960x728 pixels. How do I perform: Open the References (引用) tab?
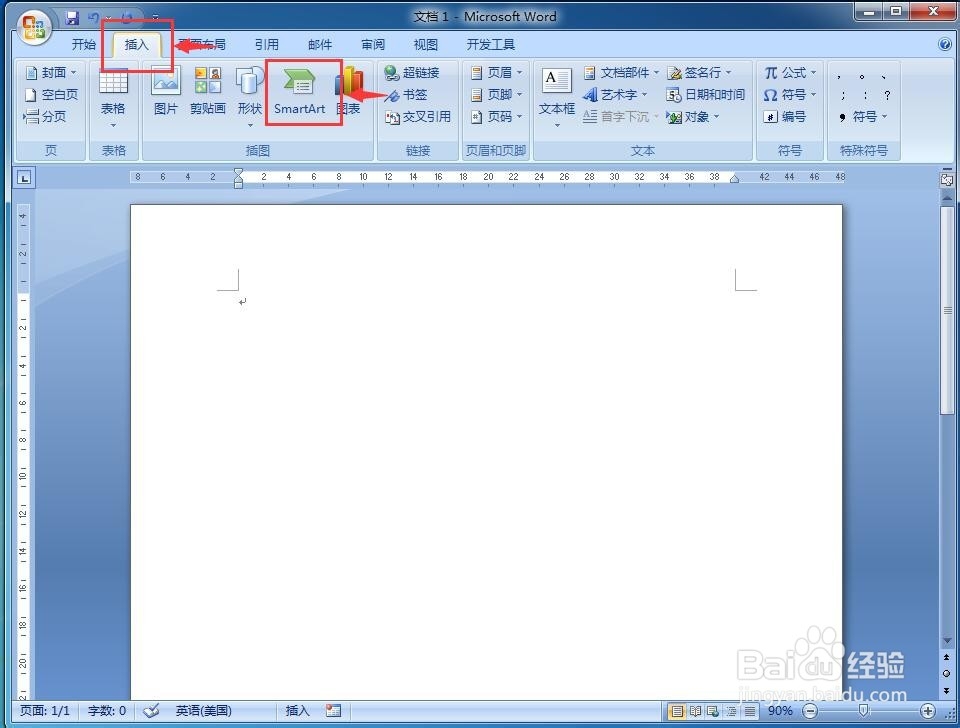click(266, 44)
